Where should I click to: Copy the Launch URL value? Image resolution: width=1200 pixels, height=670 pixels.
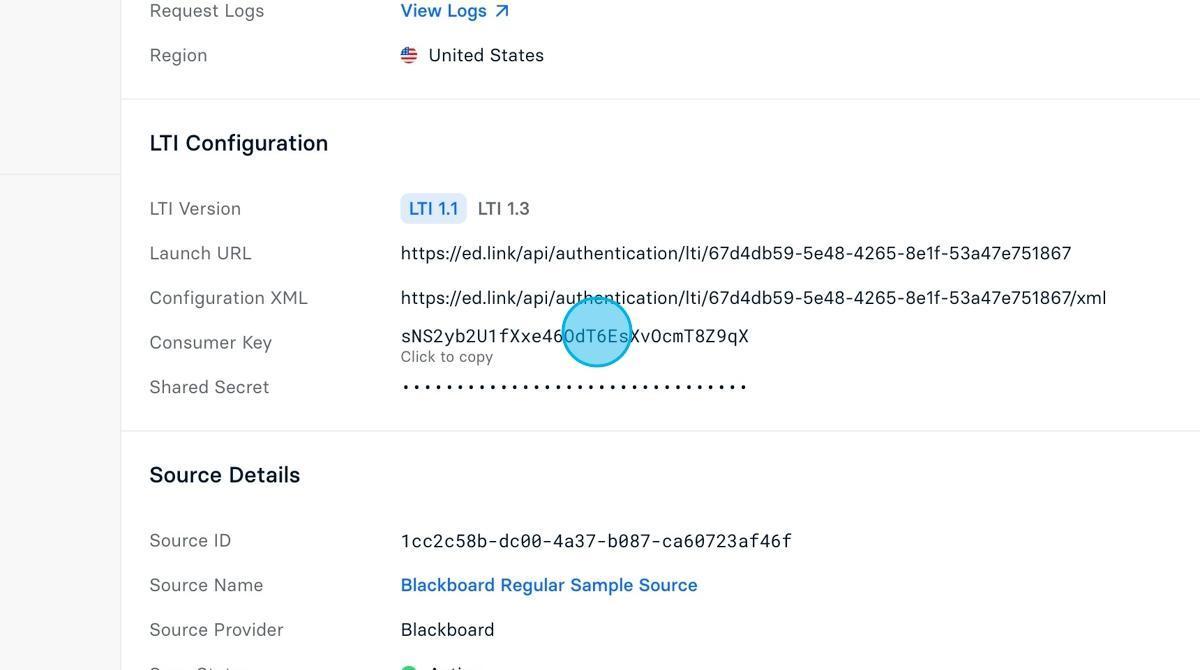(736, 253)
